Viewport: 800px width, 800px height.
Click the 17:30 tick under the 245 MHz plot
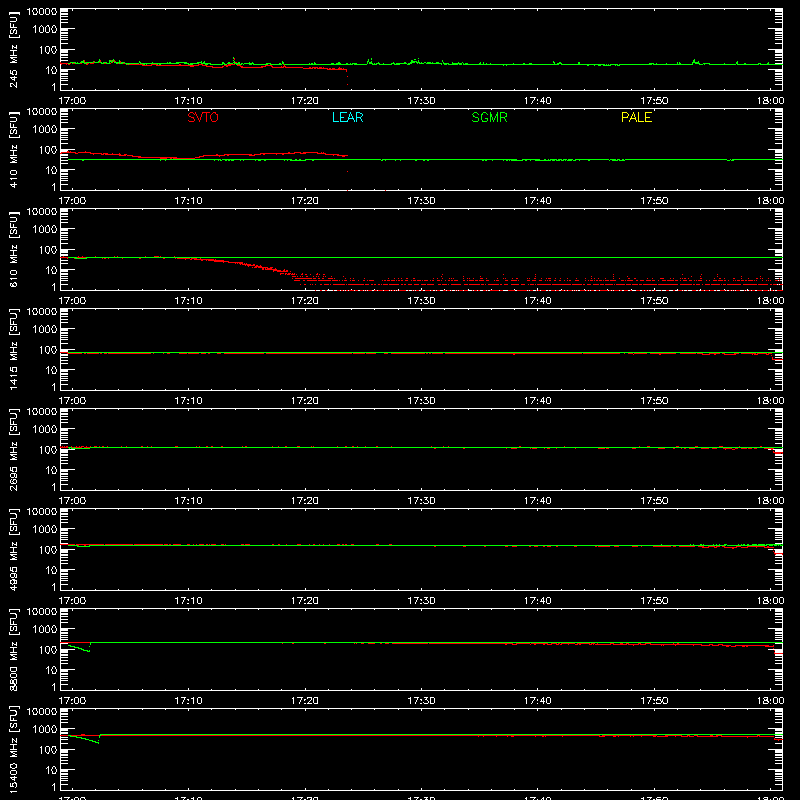(421, 101)
